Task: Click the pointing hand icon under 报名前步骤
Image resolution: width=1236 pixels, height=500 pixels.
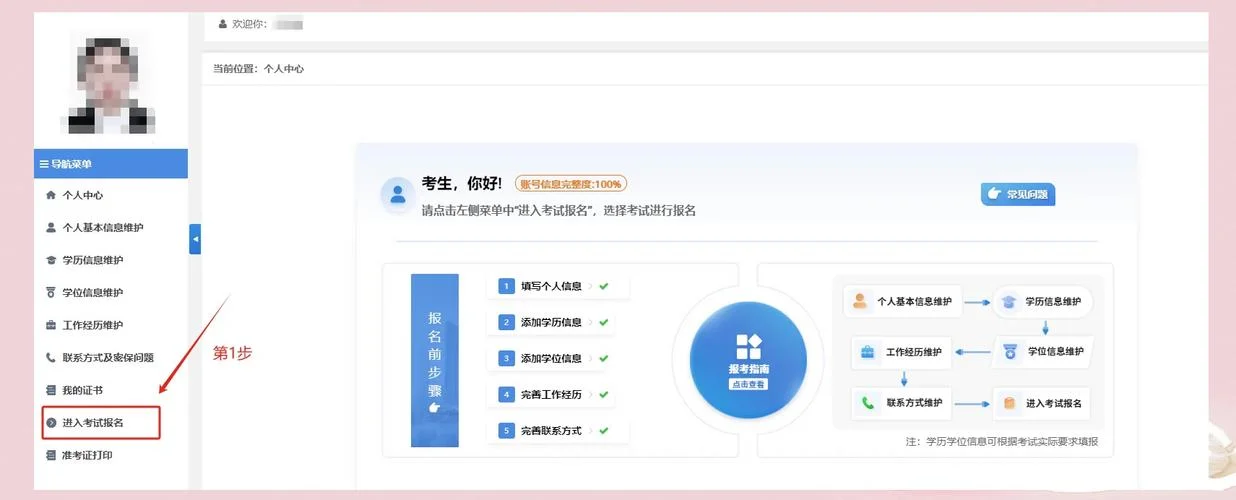Action: click(434, 407)
